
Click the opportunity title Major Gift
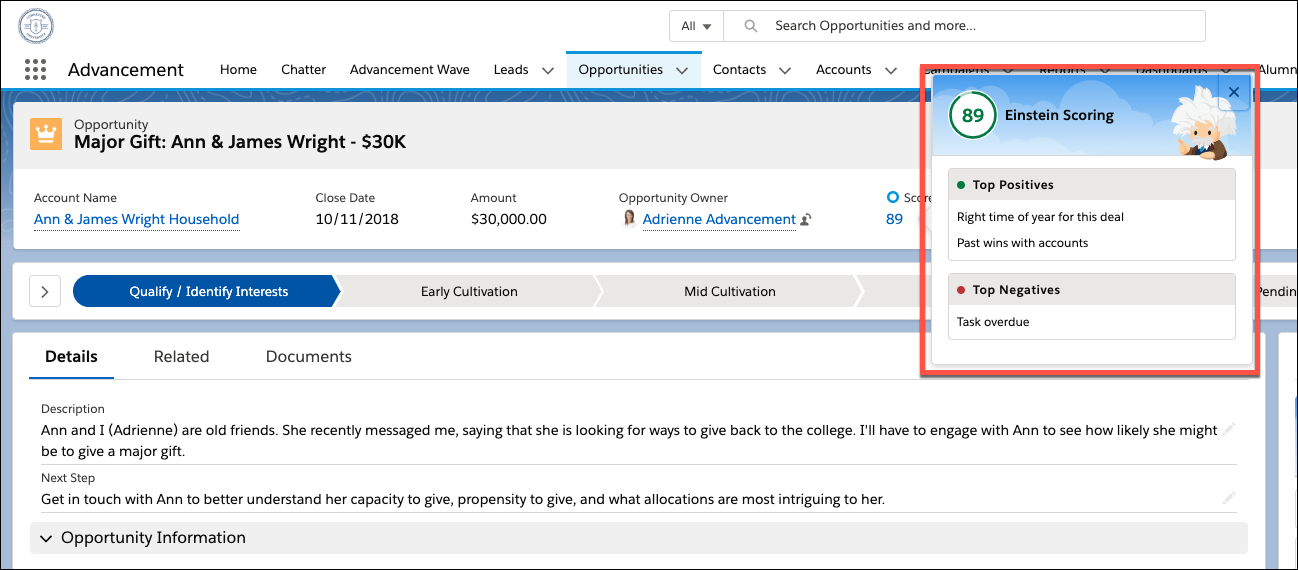[240, 142]
